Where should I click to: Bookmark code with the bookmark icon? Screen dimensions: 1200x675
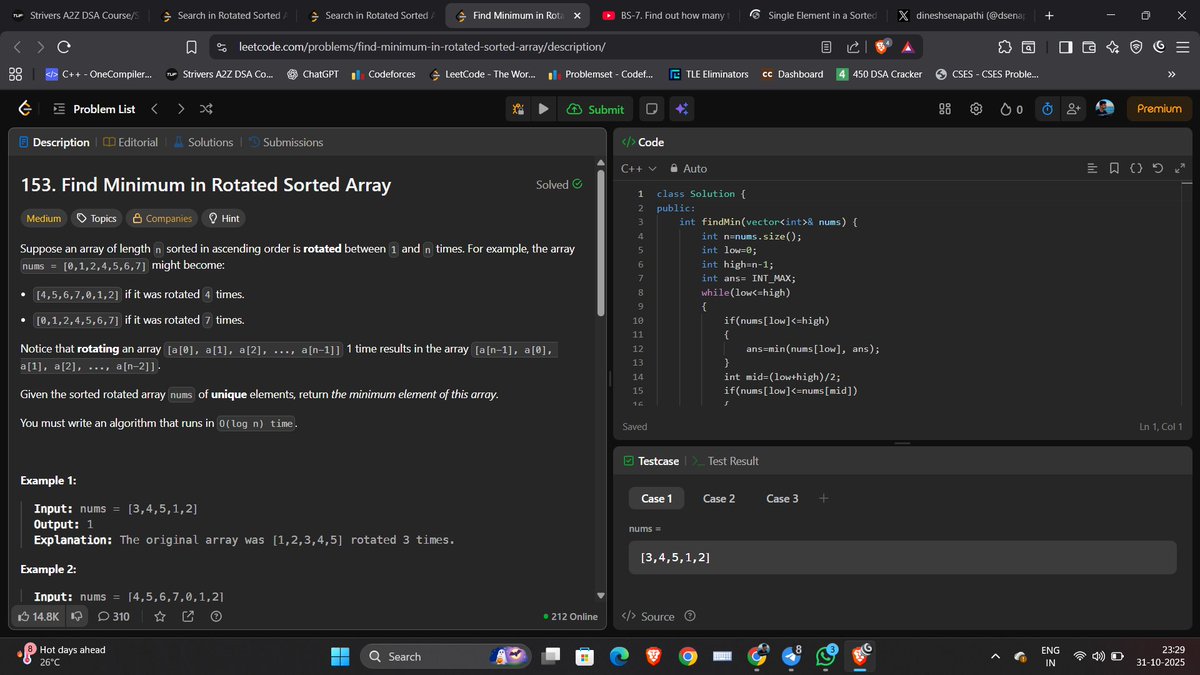pyautogui.click(x=1114, y=168)
